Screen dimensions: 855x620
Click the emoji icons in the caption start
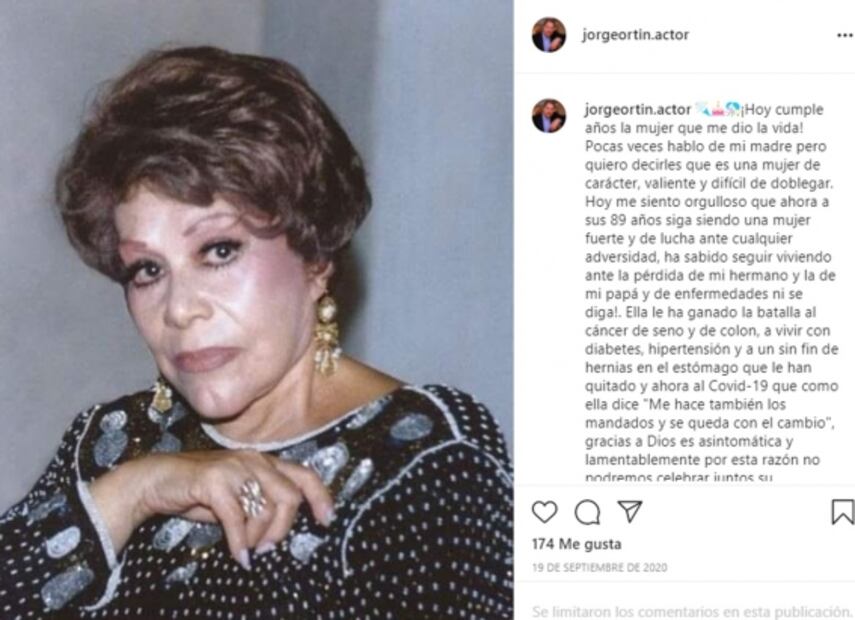(x=718, y=109)
